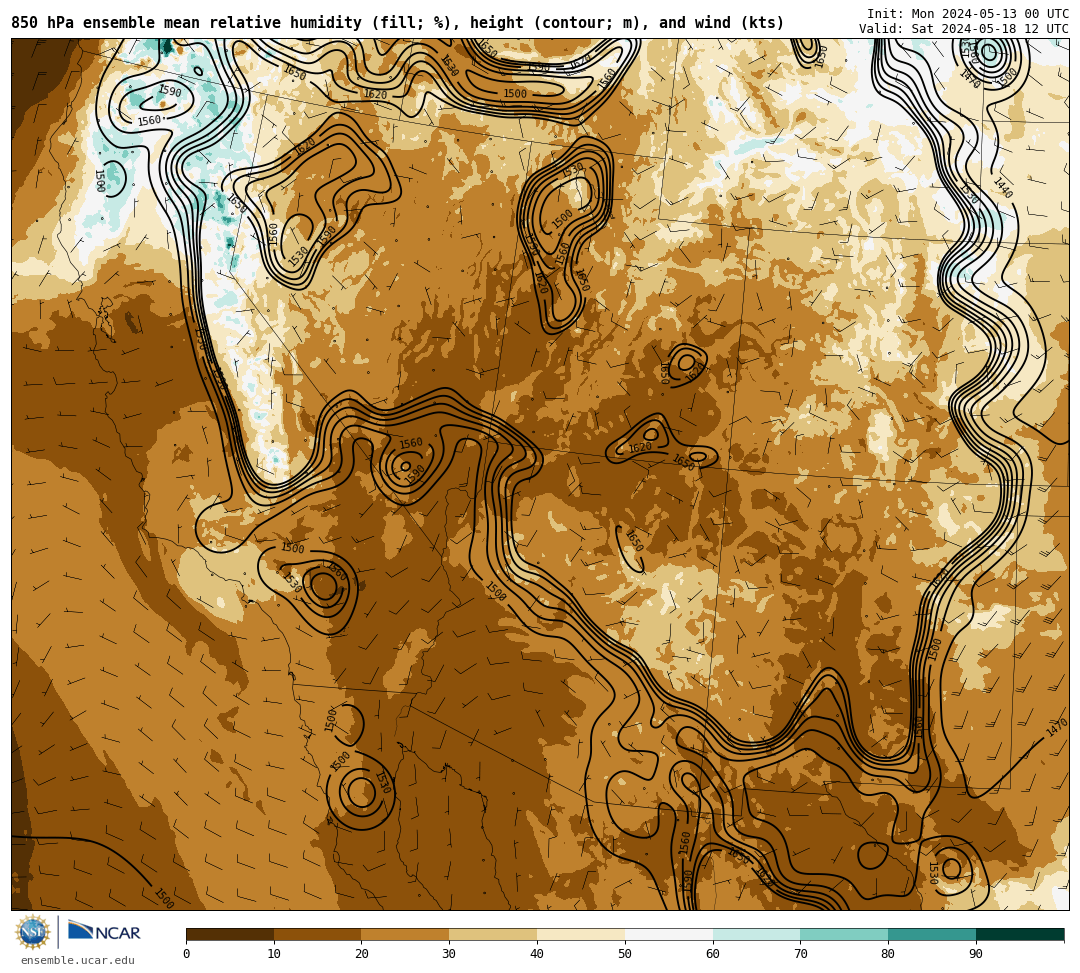Click the colorbar label 90
The height and width of the screenshot is (973, 1080).
[x=976, y=954]
